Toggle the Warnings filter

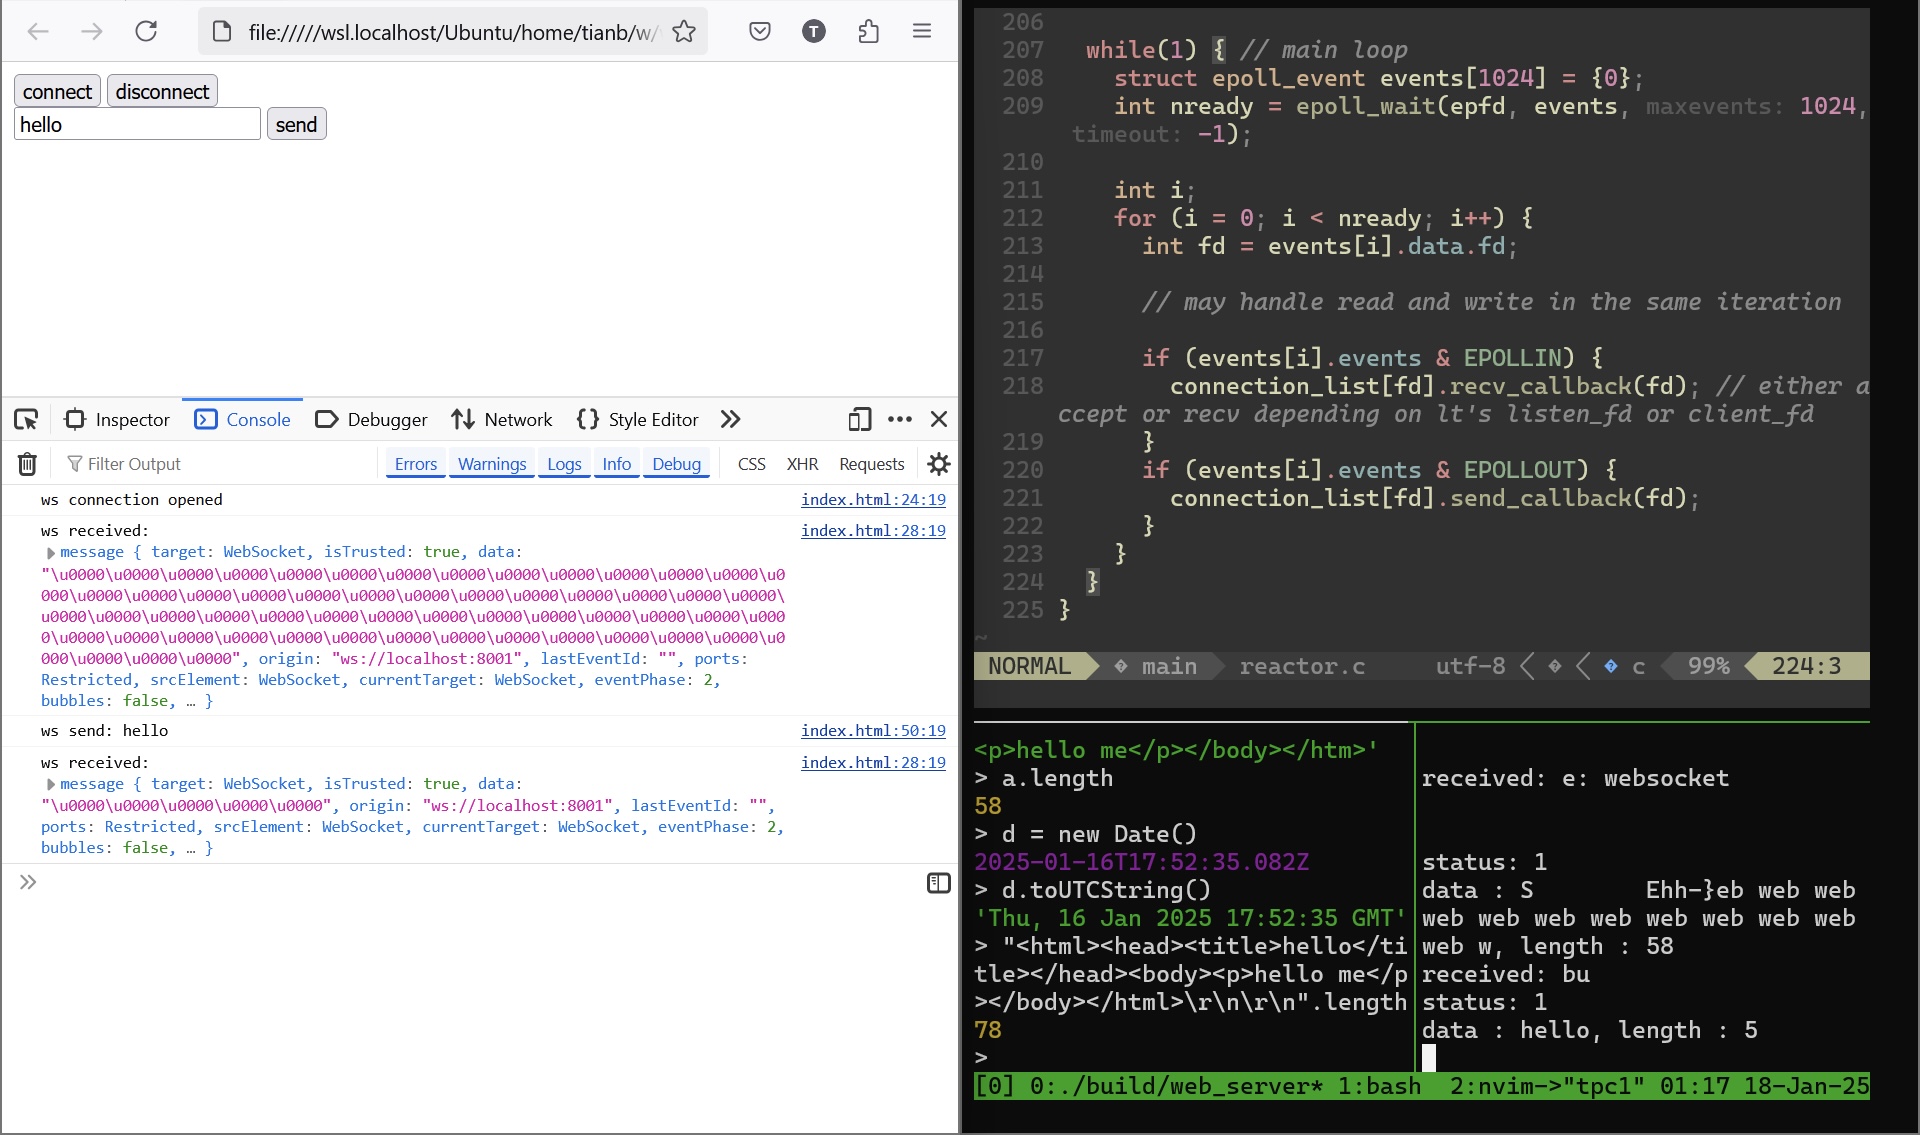(x=491, y=464)
